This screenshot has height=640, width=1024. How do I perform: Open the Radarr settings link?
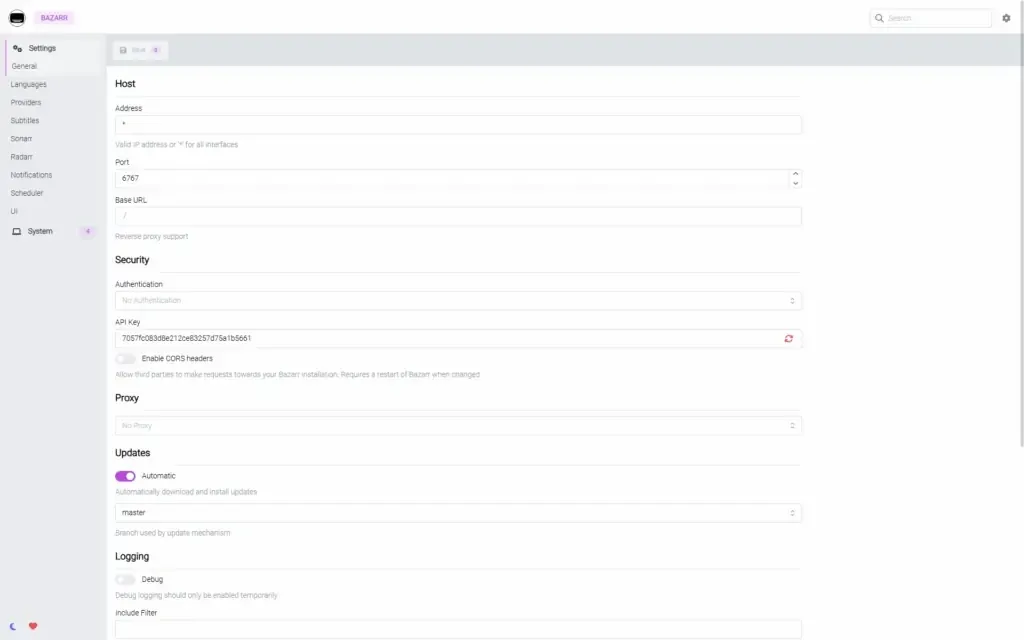point(21,156)
